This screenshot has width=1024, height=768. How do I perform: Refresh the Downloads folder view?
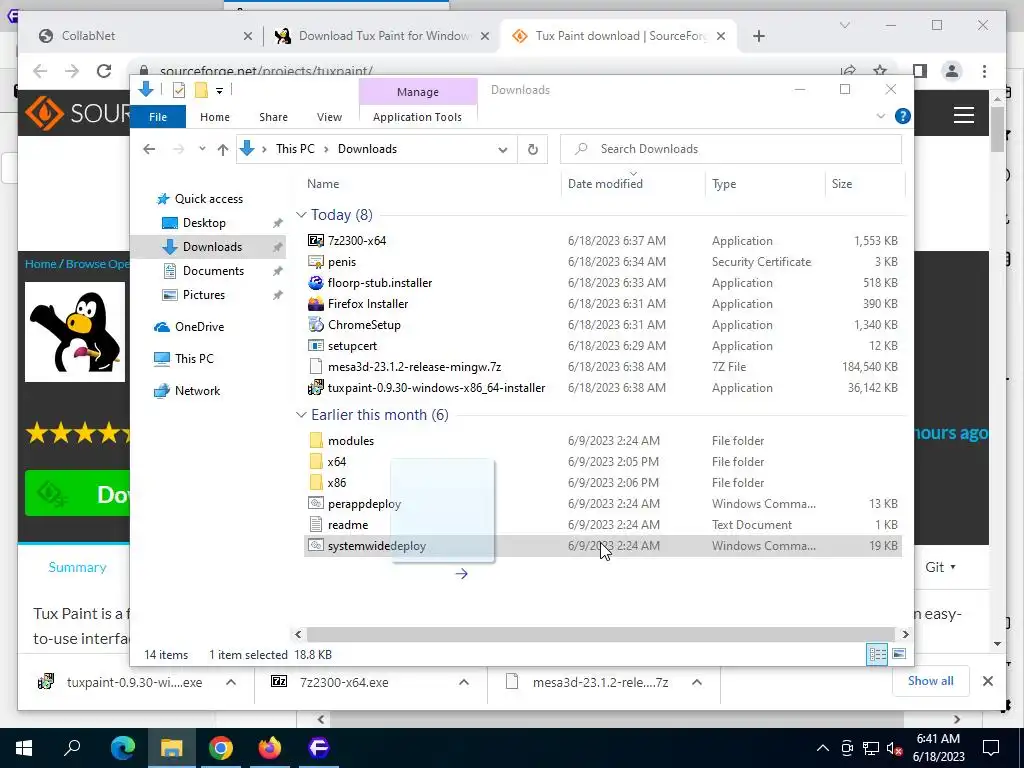532,149
